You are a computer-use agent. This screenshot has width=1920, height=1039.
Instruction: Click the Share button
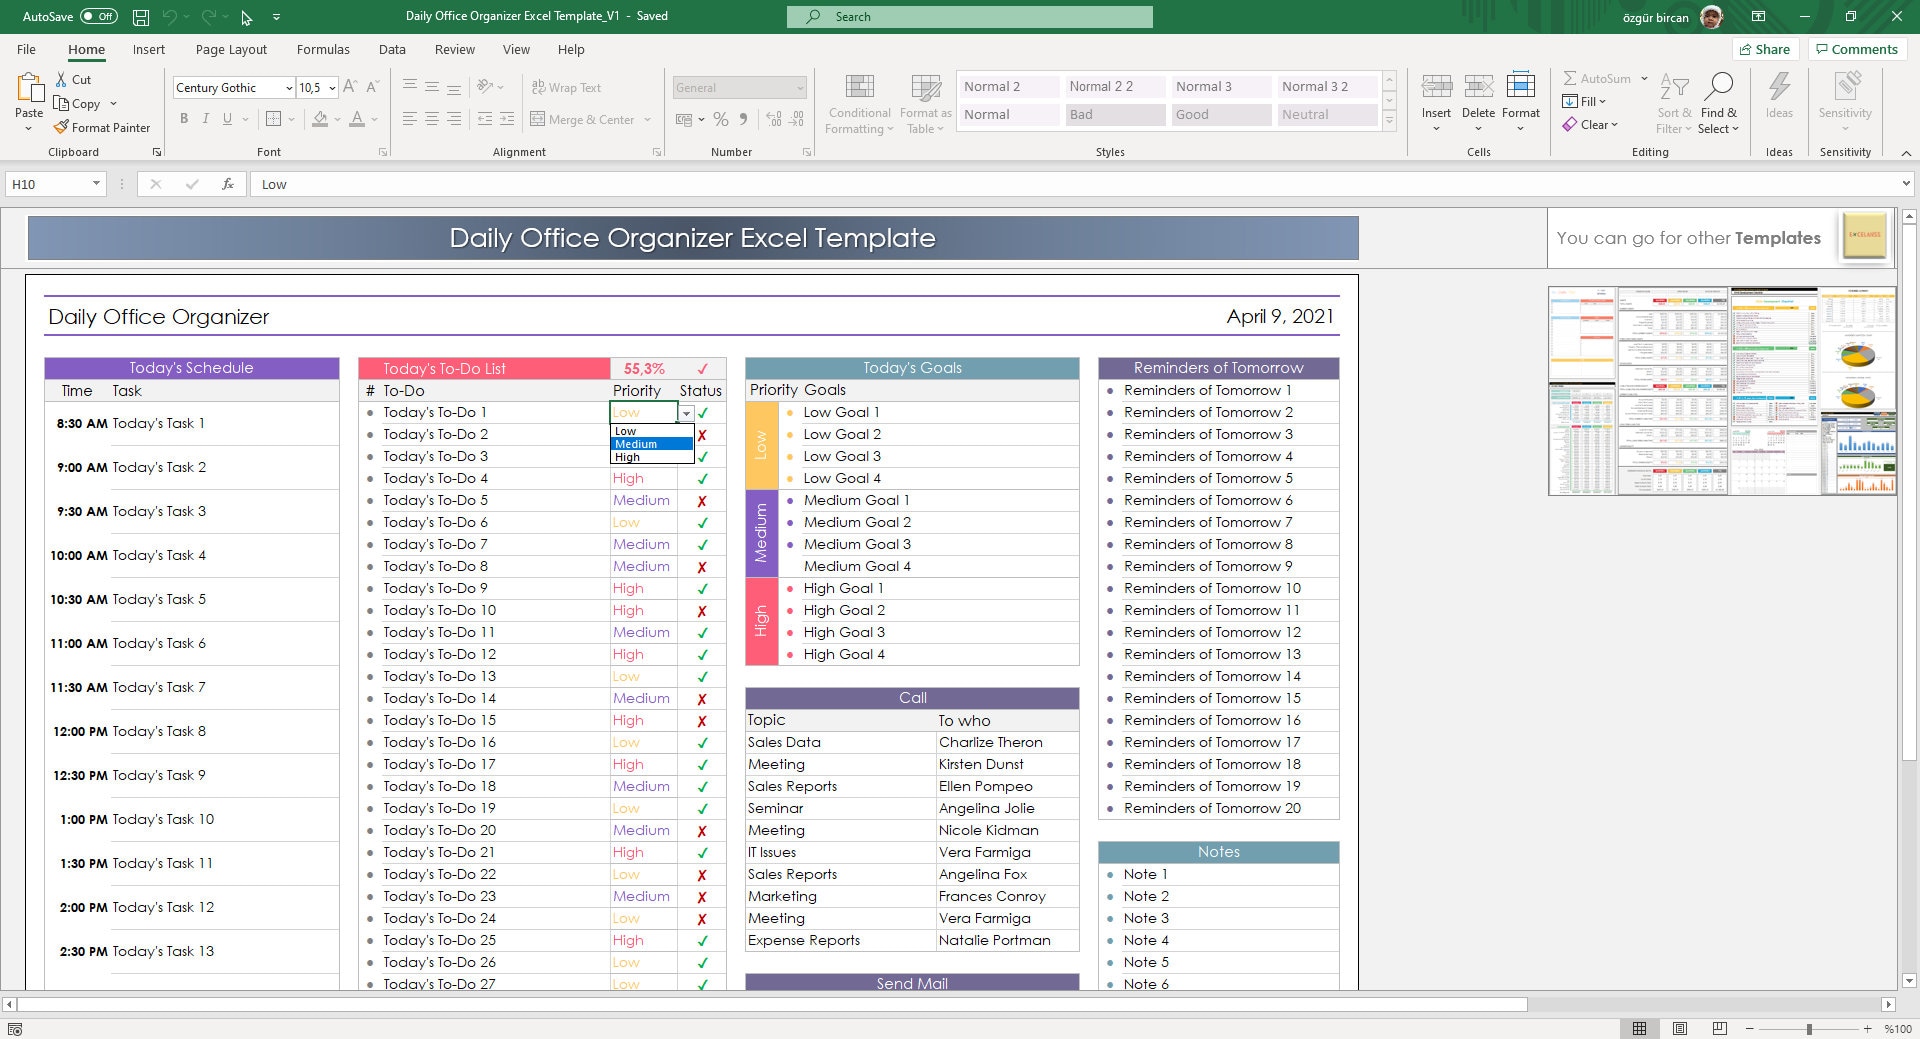coord(1765,49)
